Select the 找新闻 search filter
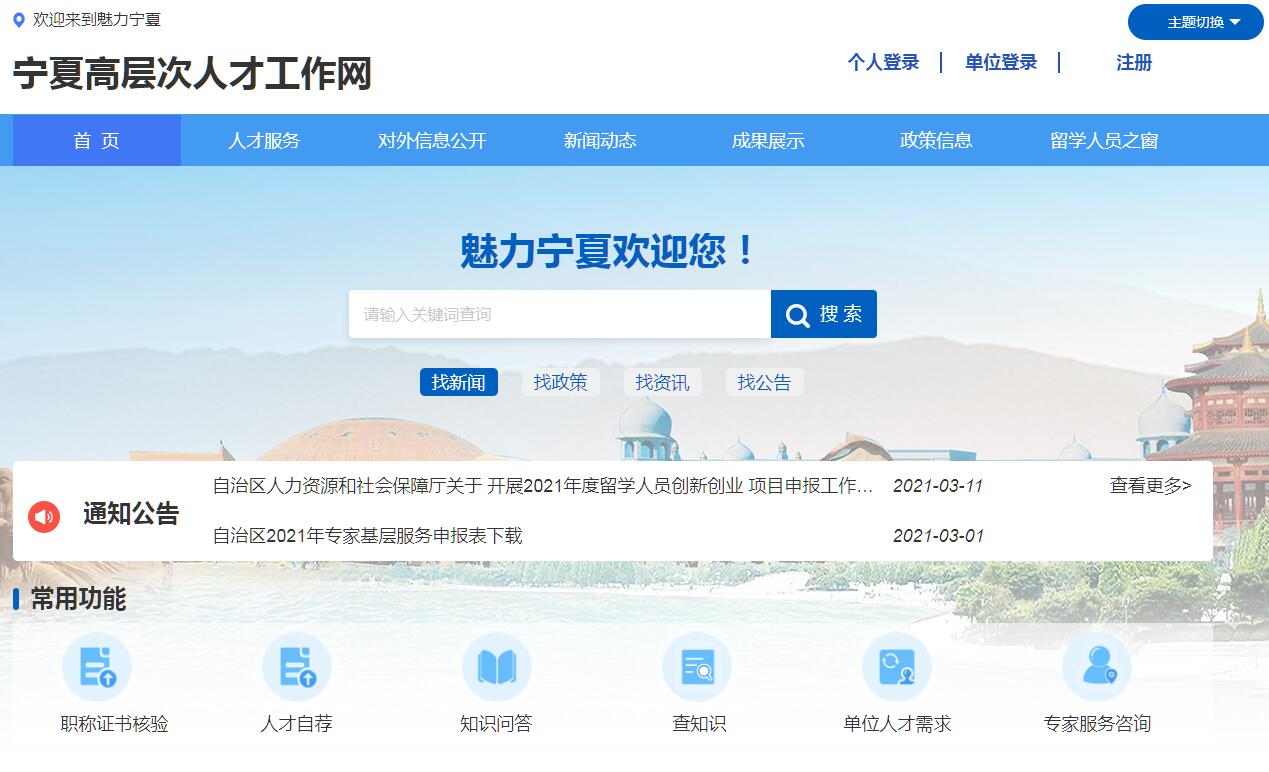This screenshot has height=772, width=1269. (459, 382)
